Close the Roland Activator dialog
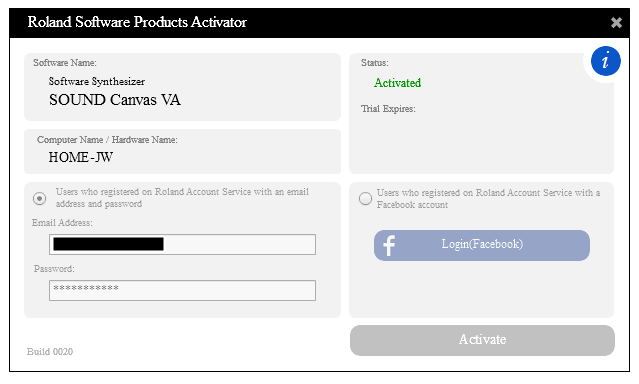This screenshot has height=384, width=639. [x=616, y=22]
